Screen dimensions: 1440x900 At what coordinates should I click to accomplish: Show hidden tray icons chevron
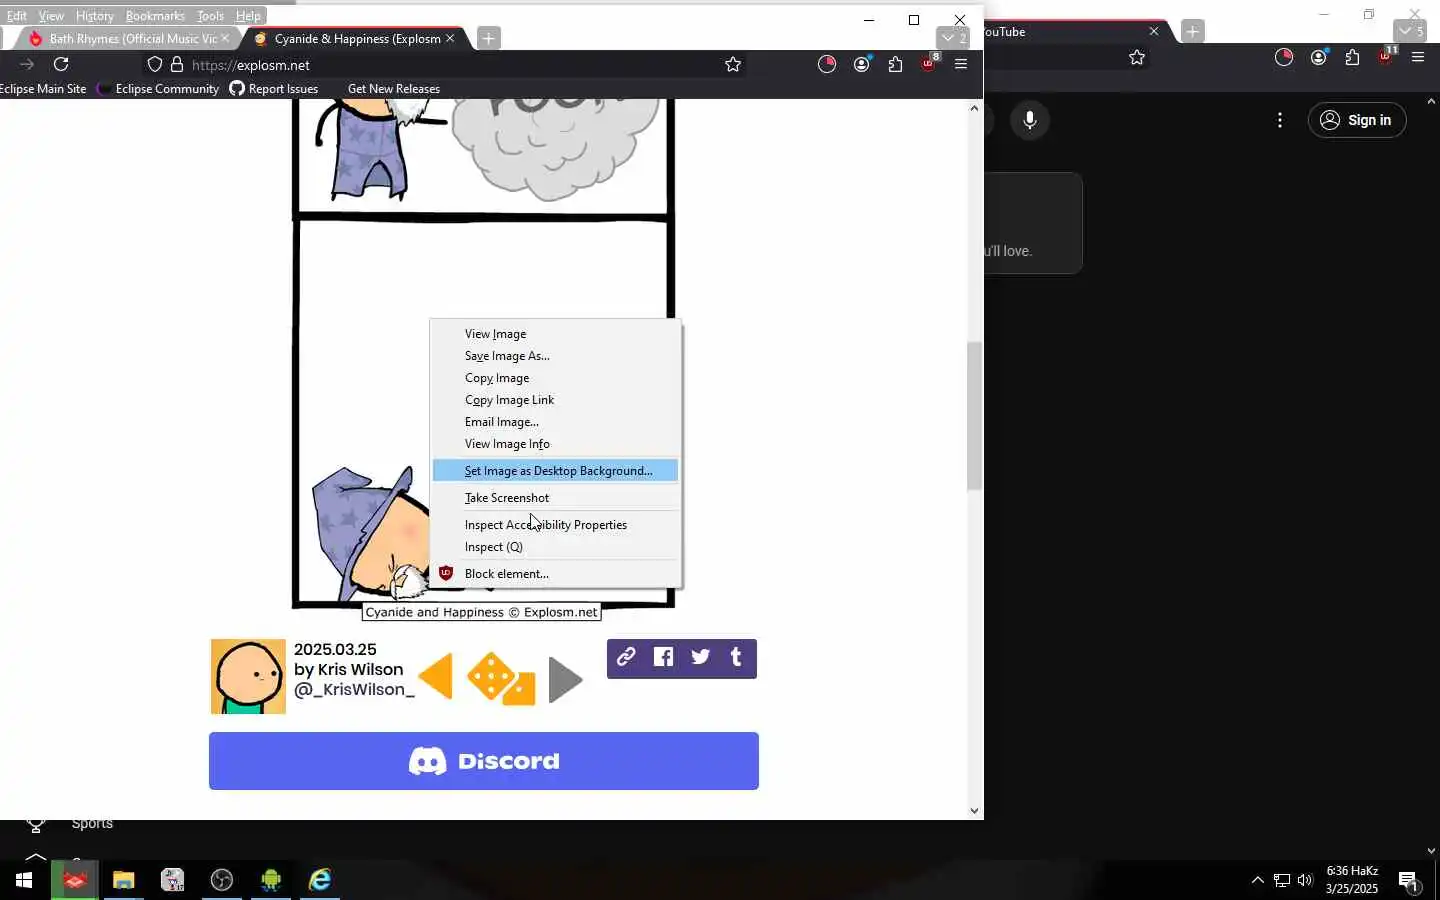click(x=1258, y=880)
